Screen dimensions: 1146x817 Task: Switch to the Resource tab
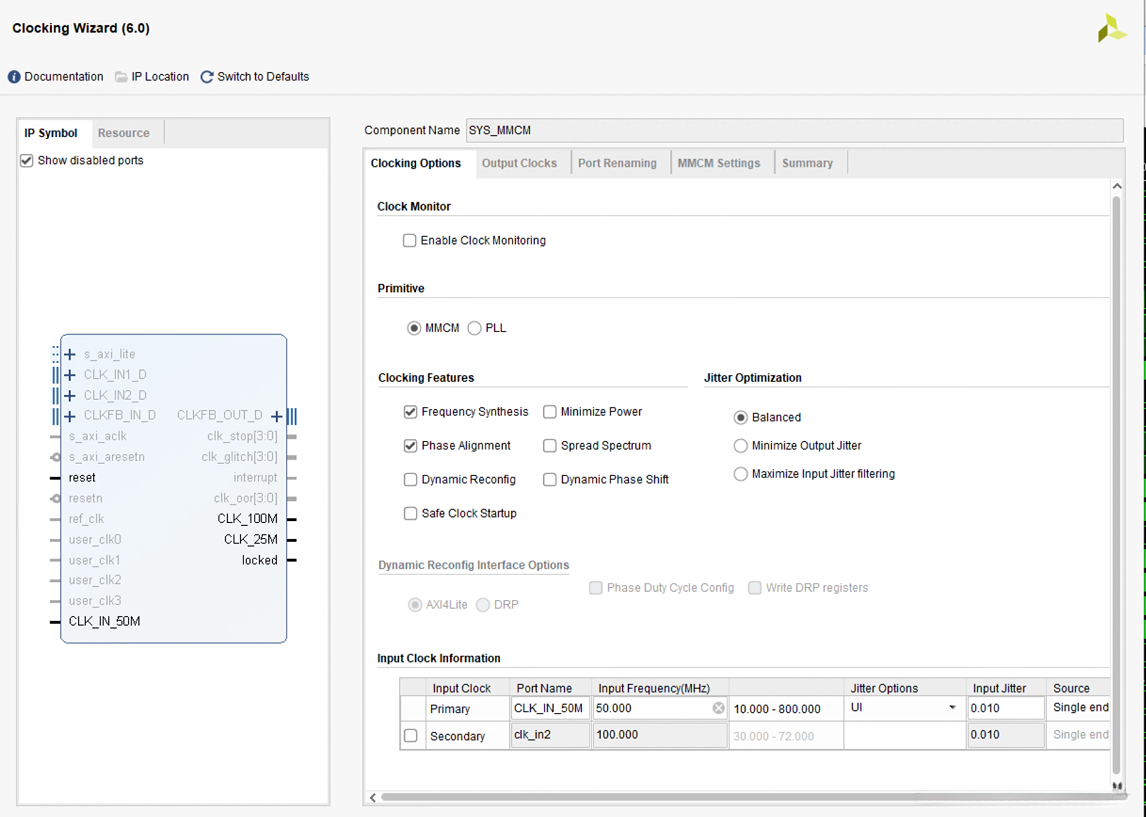point(124,133)
